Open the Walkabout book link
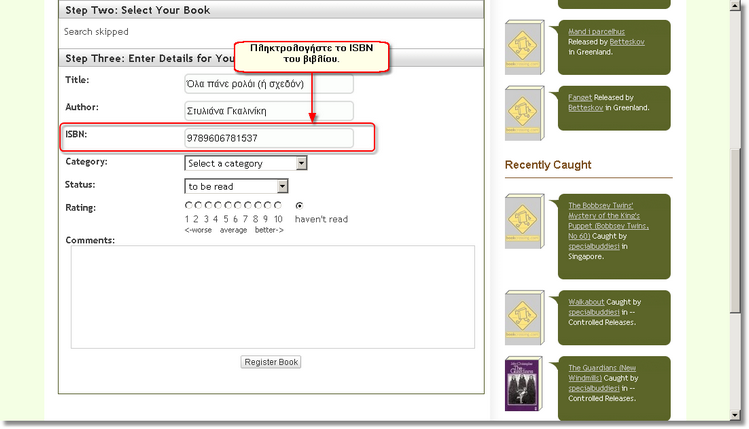Image resolution: width=749 pixels, height=429 pixels. click(587, 301)
